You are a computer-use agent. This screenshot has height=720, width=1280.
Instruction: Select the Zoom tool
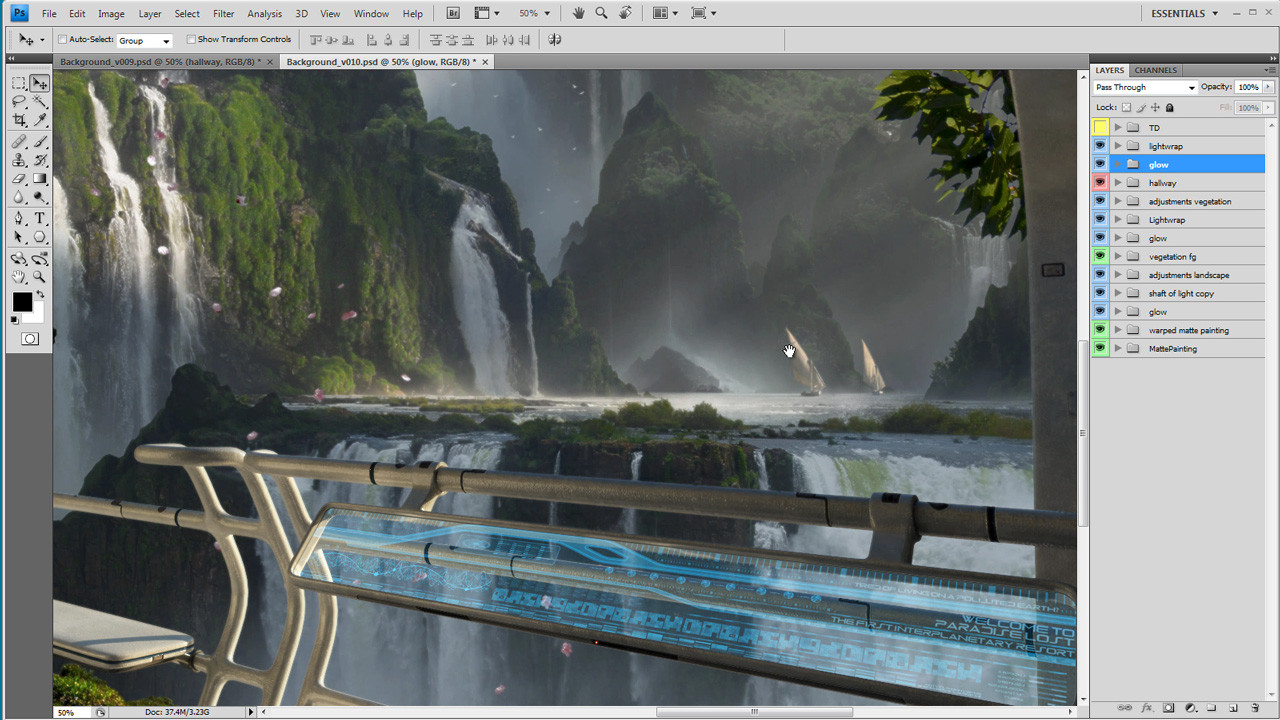pyautogui.click(x=40, y=277)
